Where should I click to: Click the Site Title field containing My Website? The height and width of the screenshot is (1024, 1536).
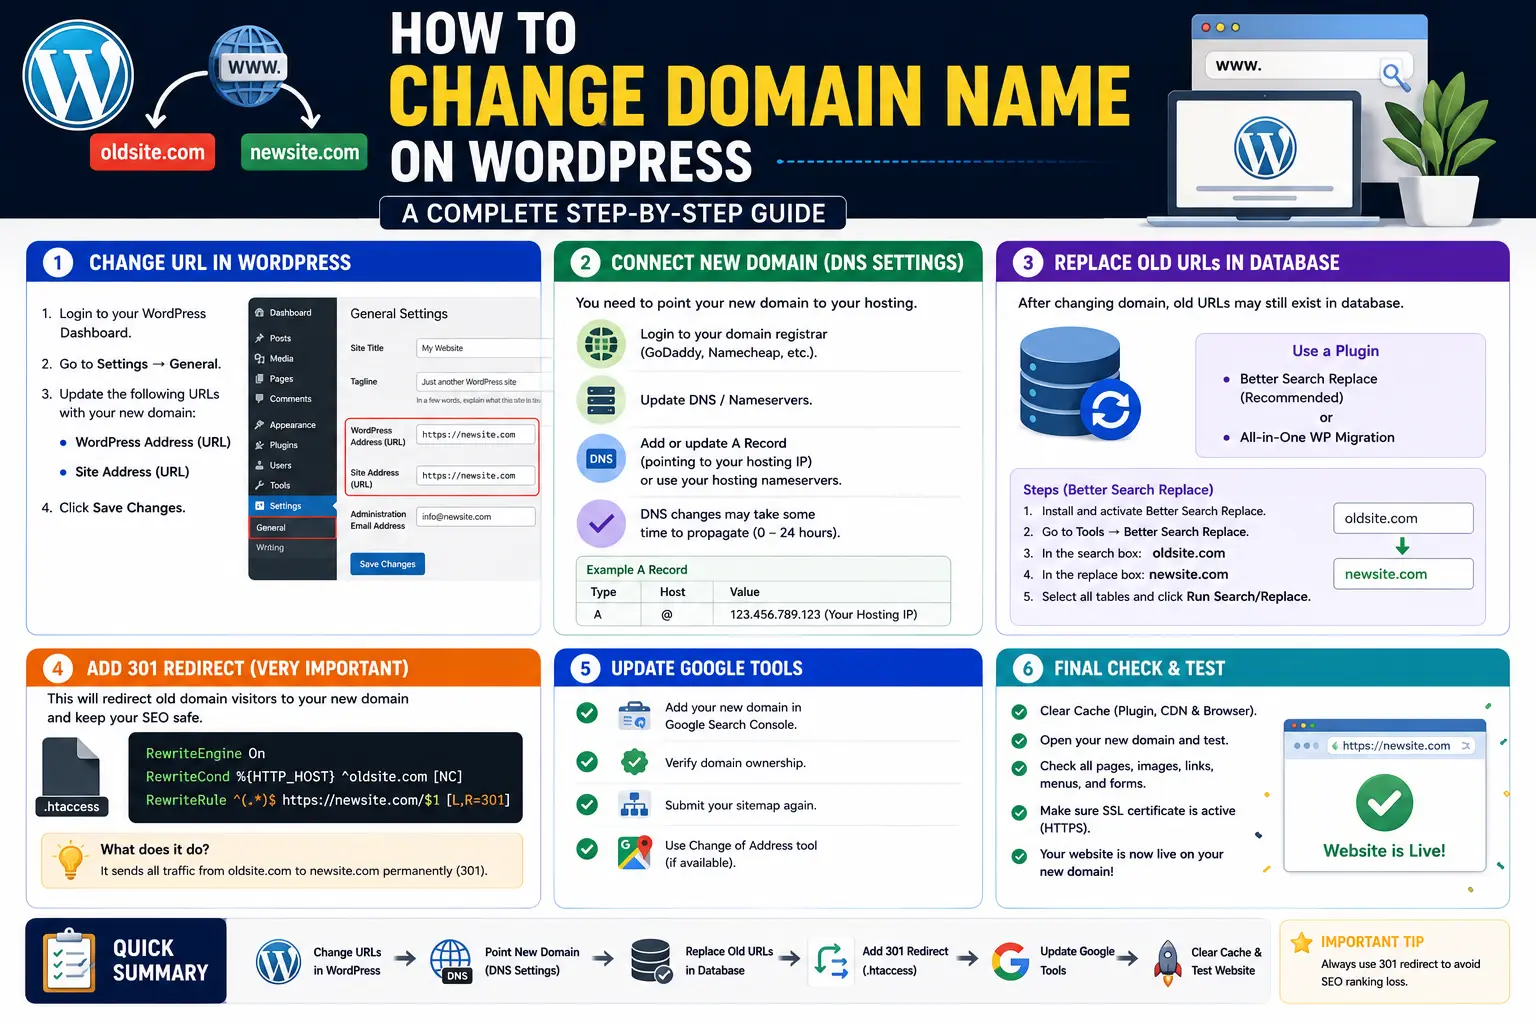point(477,348)
